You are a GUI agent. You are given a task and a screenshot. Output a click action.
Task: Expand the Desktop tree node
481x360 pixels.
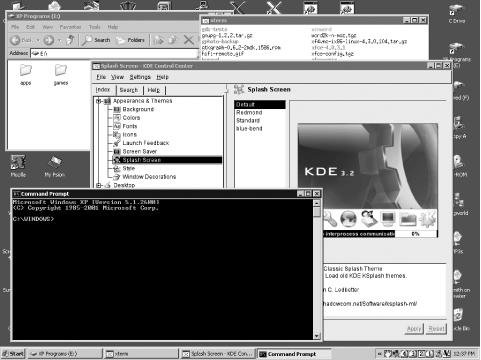[x=98, y=185]
